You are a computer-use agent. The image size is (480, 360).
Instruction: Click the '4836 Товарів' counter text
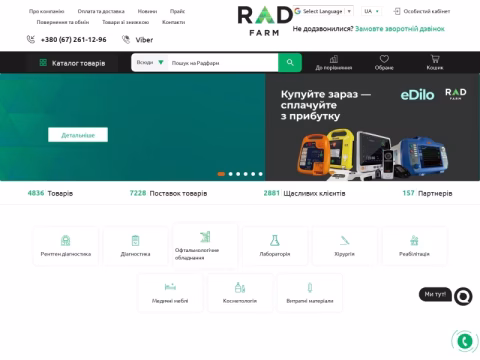coord(50,193)
